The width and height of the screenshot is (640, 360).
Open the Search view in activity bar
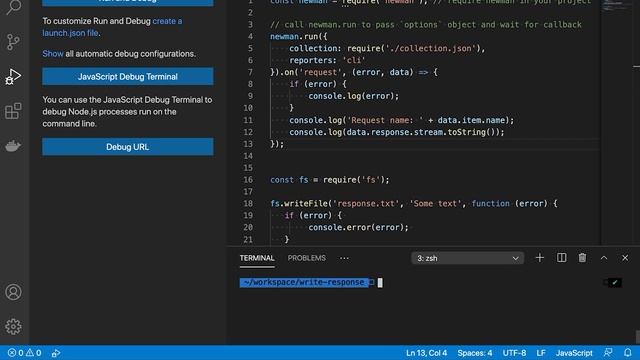(x=13, y=7)
